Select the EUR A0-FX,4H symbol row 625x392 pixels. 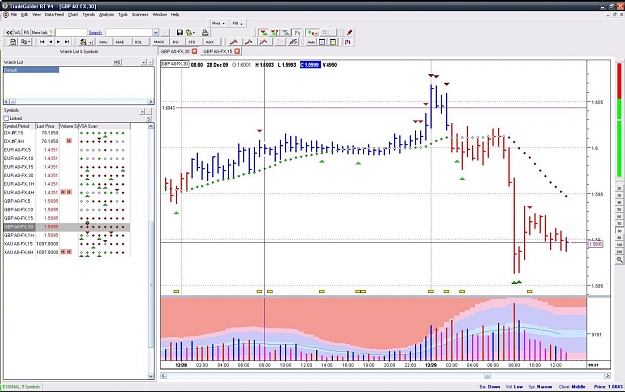pyautogui.click(x=67, y=193)
